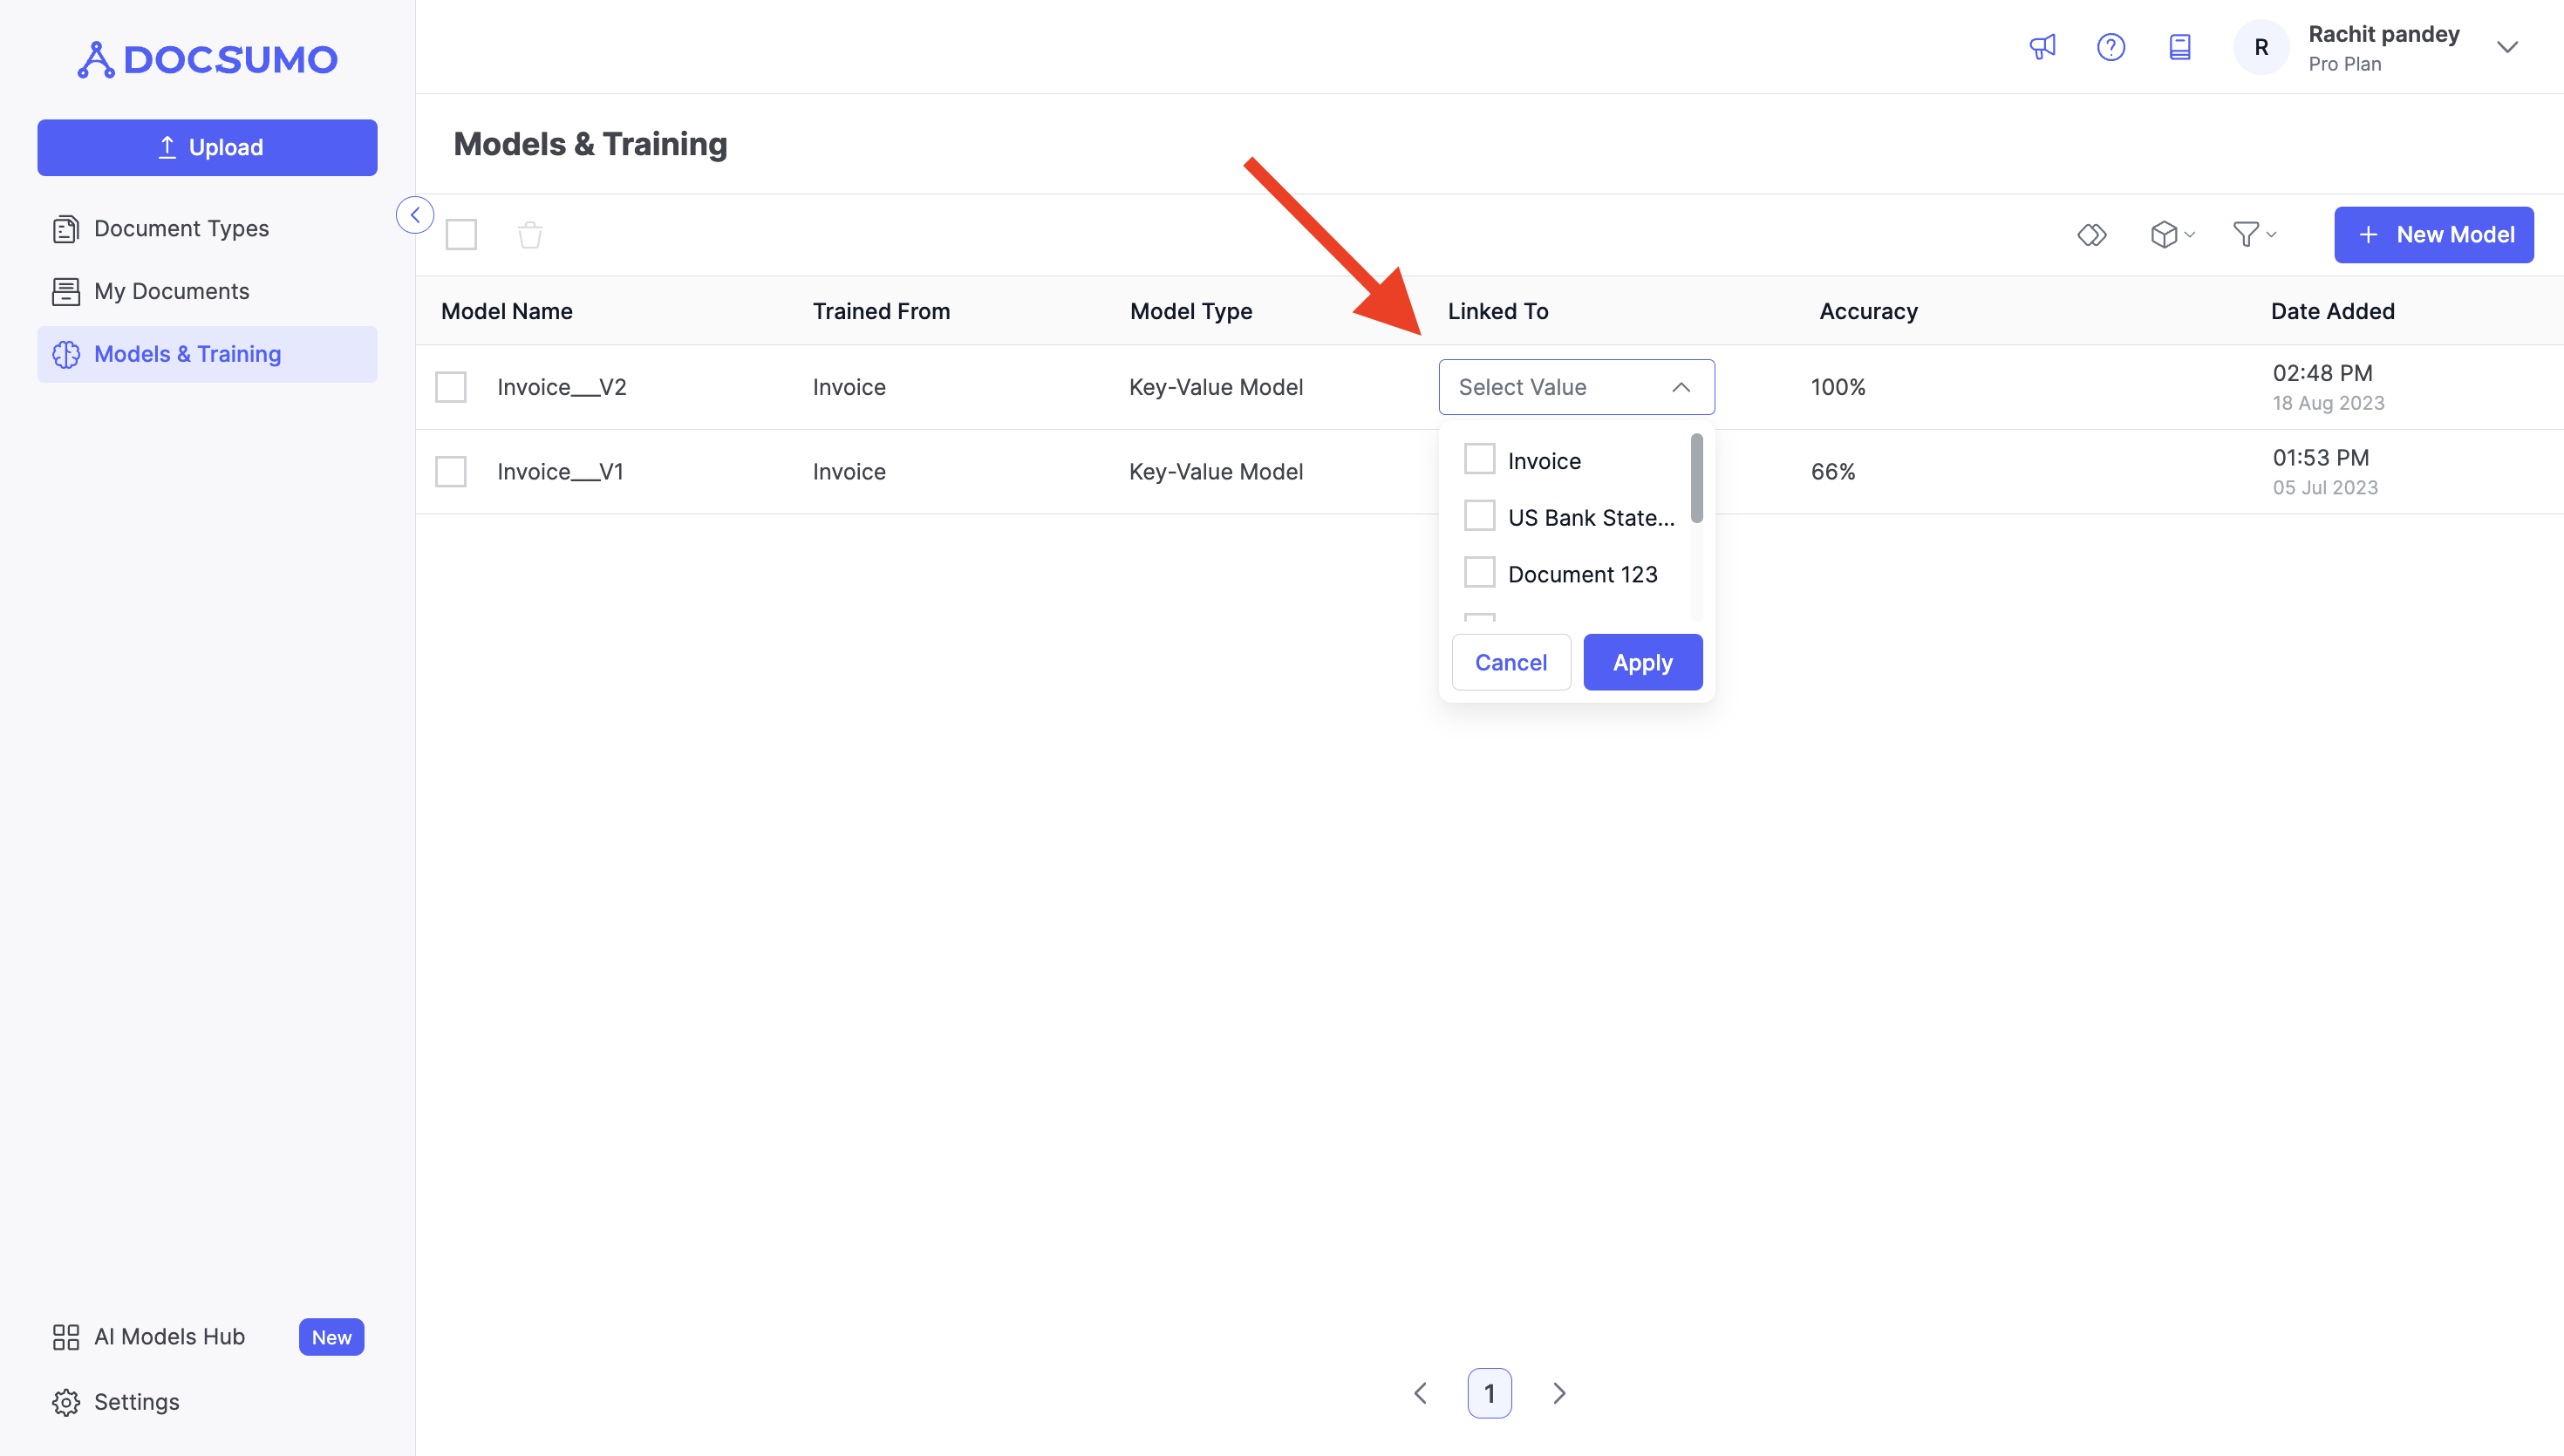Open the documentation book icon
The width and height of the screenshot is (2564, 1456).
click(2179, 47)
